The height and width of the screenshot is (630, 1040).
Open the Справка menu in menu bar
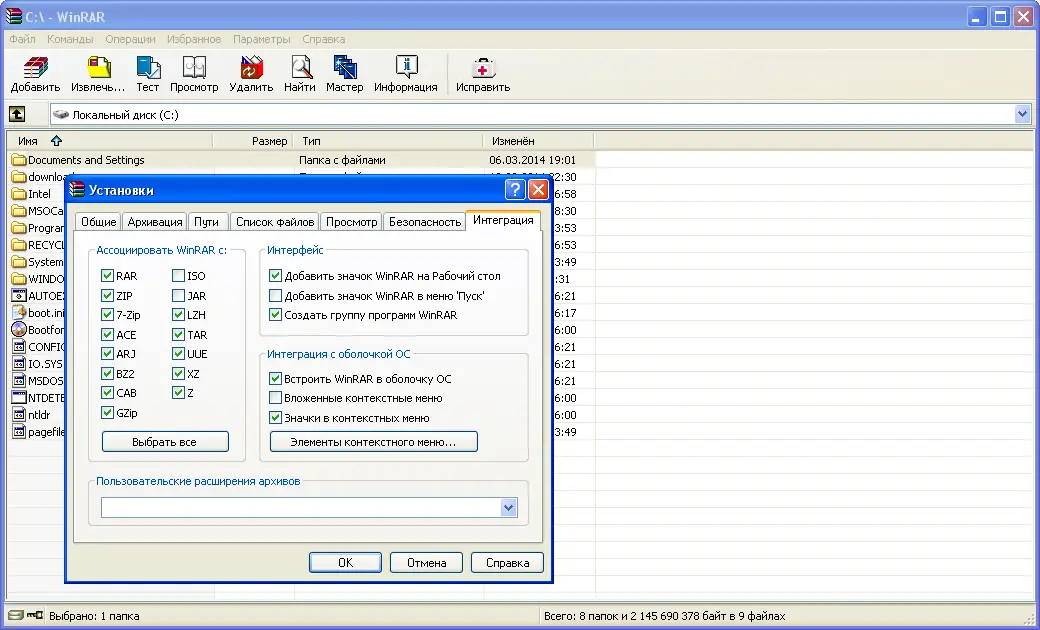coord(324,39)
